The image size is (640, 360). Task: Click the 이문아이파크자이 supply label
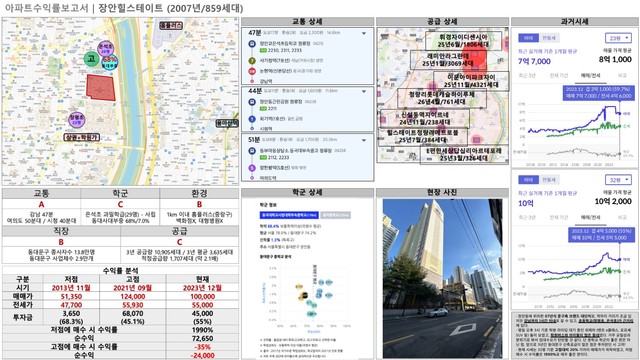(471, 80)
